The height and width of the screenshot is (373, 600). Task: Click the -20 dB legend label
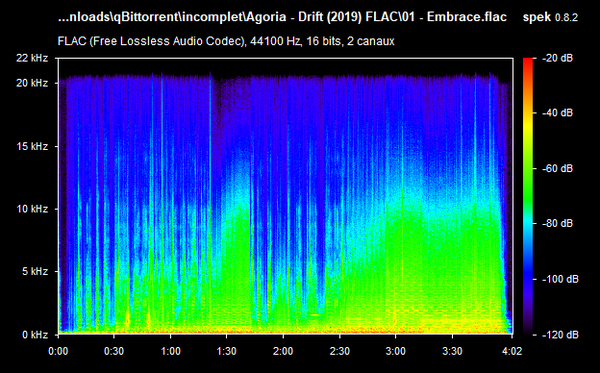(558, 58)
